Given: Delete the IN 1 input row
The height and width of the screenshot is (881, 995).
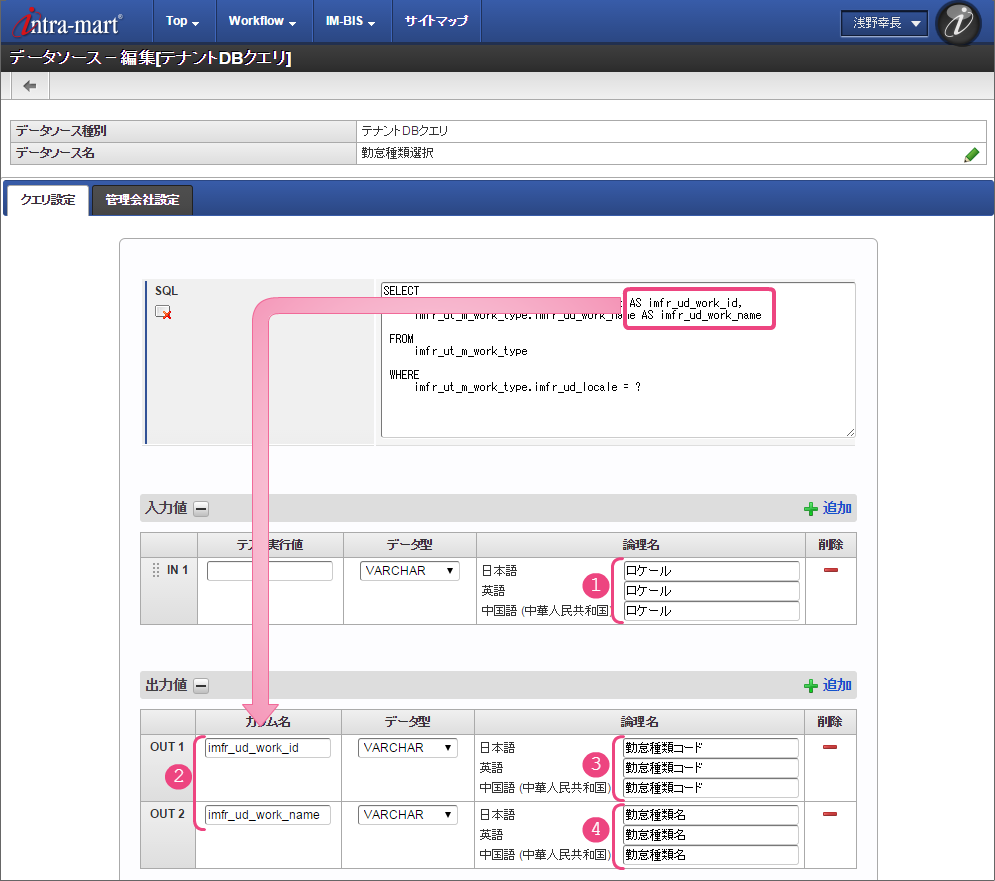Looking at the screenshot, I should (830, 570).
